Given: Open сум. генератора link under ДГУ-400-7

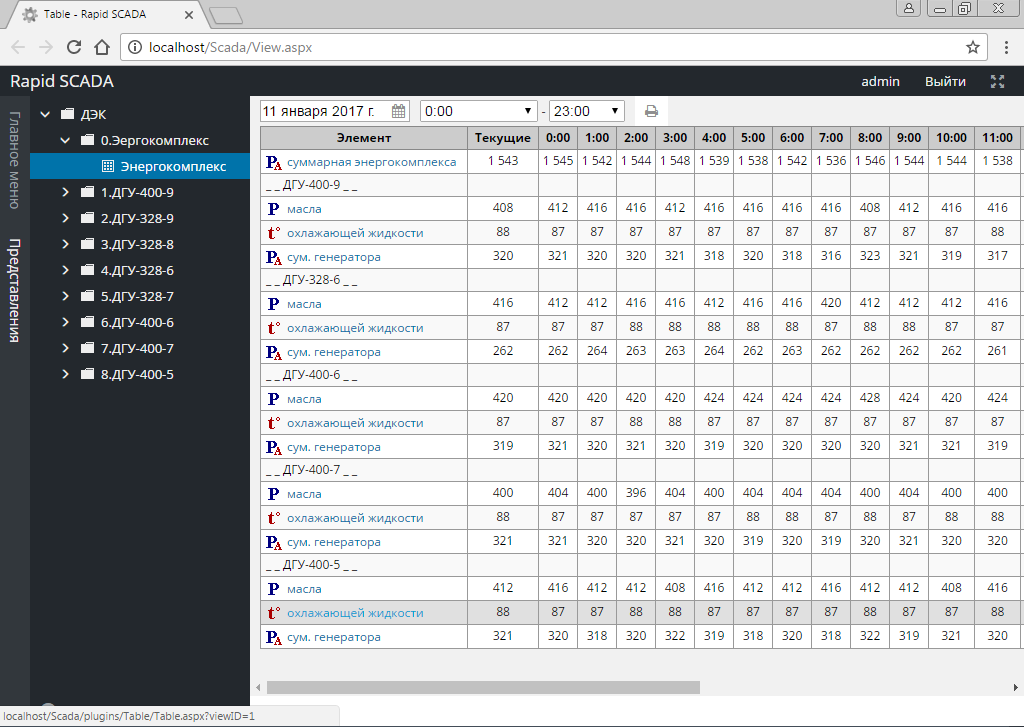Looking at the screenshot, I should (x=334, y=542).
